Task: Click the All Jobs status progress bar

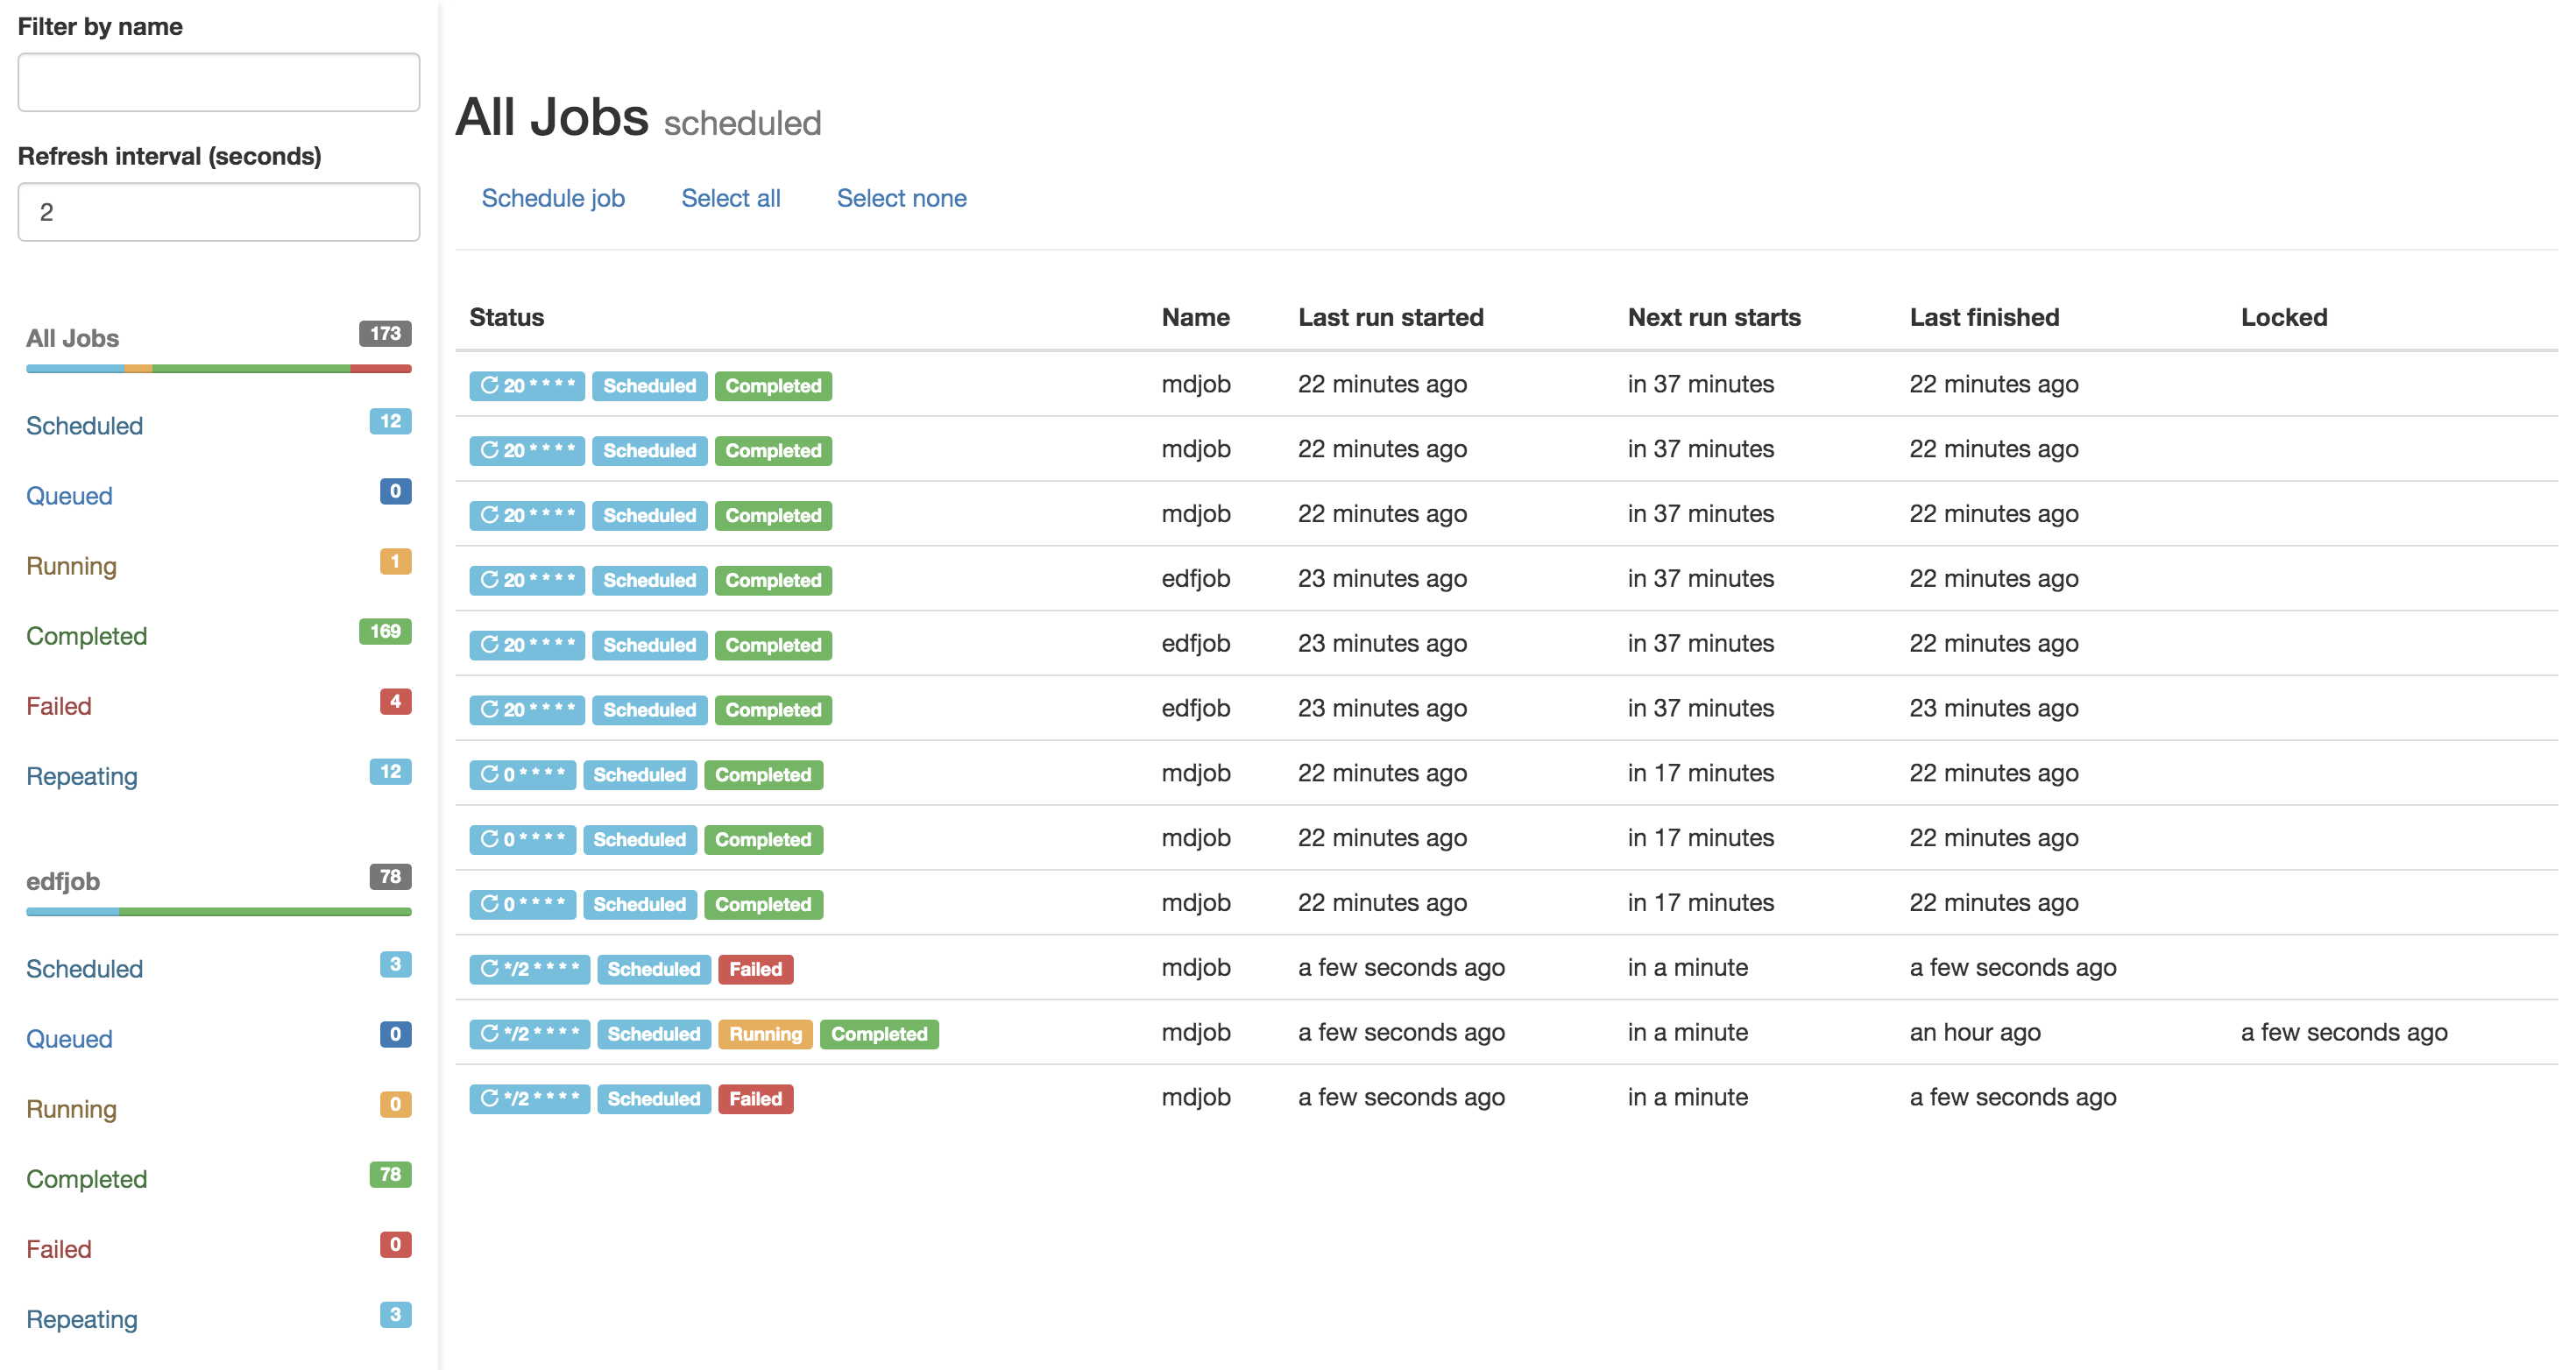Action: (218, 369)
